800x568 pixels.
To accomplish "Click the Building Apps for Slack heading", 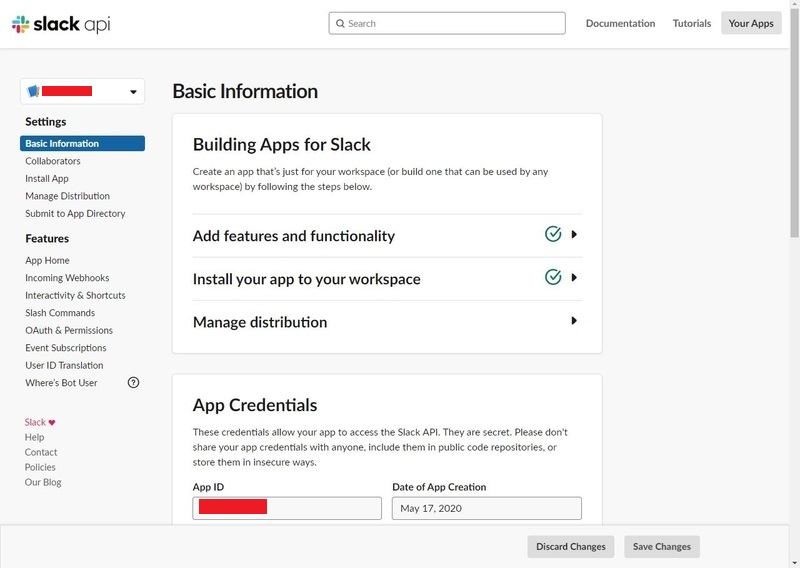I will pos(282,144).
